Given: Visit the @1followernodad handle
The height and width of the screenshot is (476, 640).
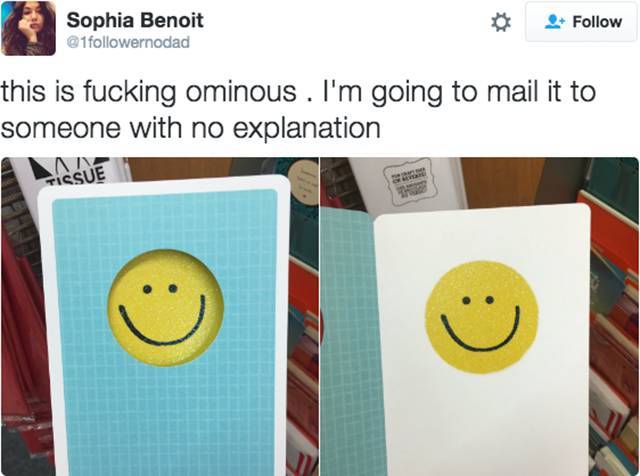Looking at the screenshot, I should pyautogui.click(x=128, y=42).
